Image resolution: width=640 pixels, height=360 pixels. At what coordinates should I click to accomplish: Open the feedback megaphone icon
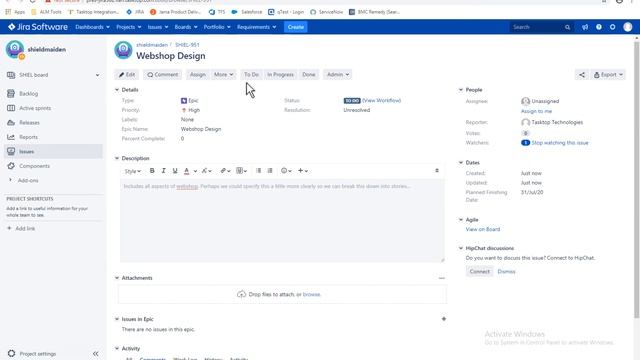(x=585, y=27)
